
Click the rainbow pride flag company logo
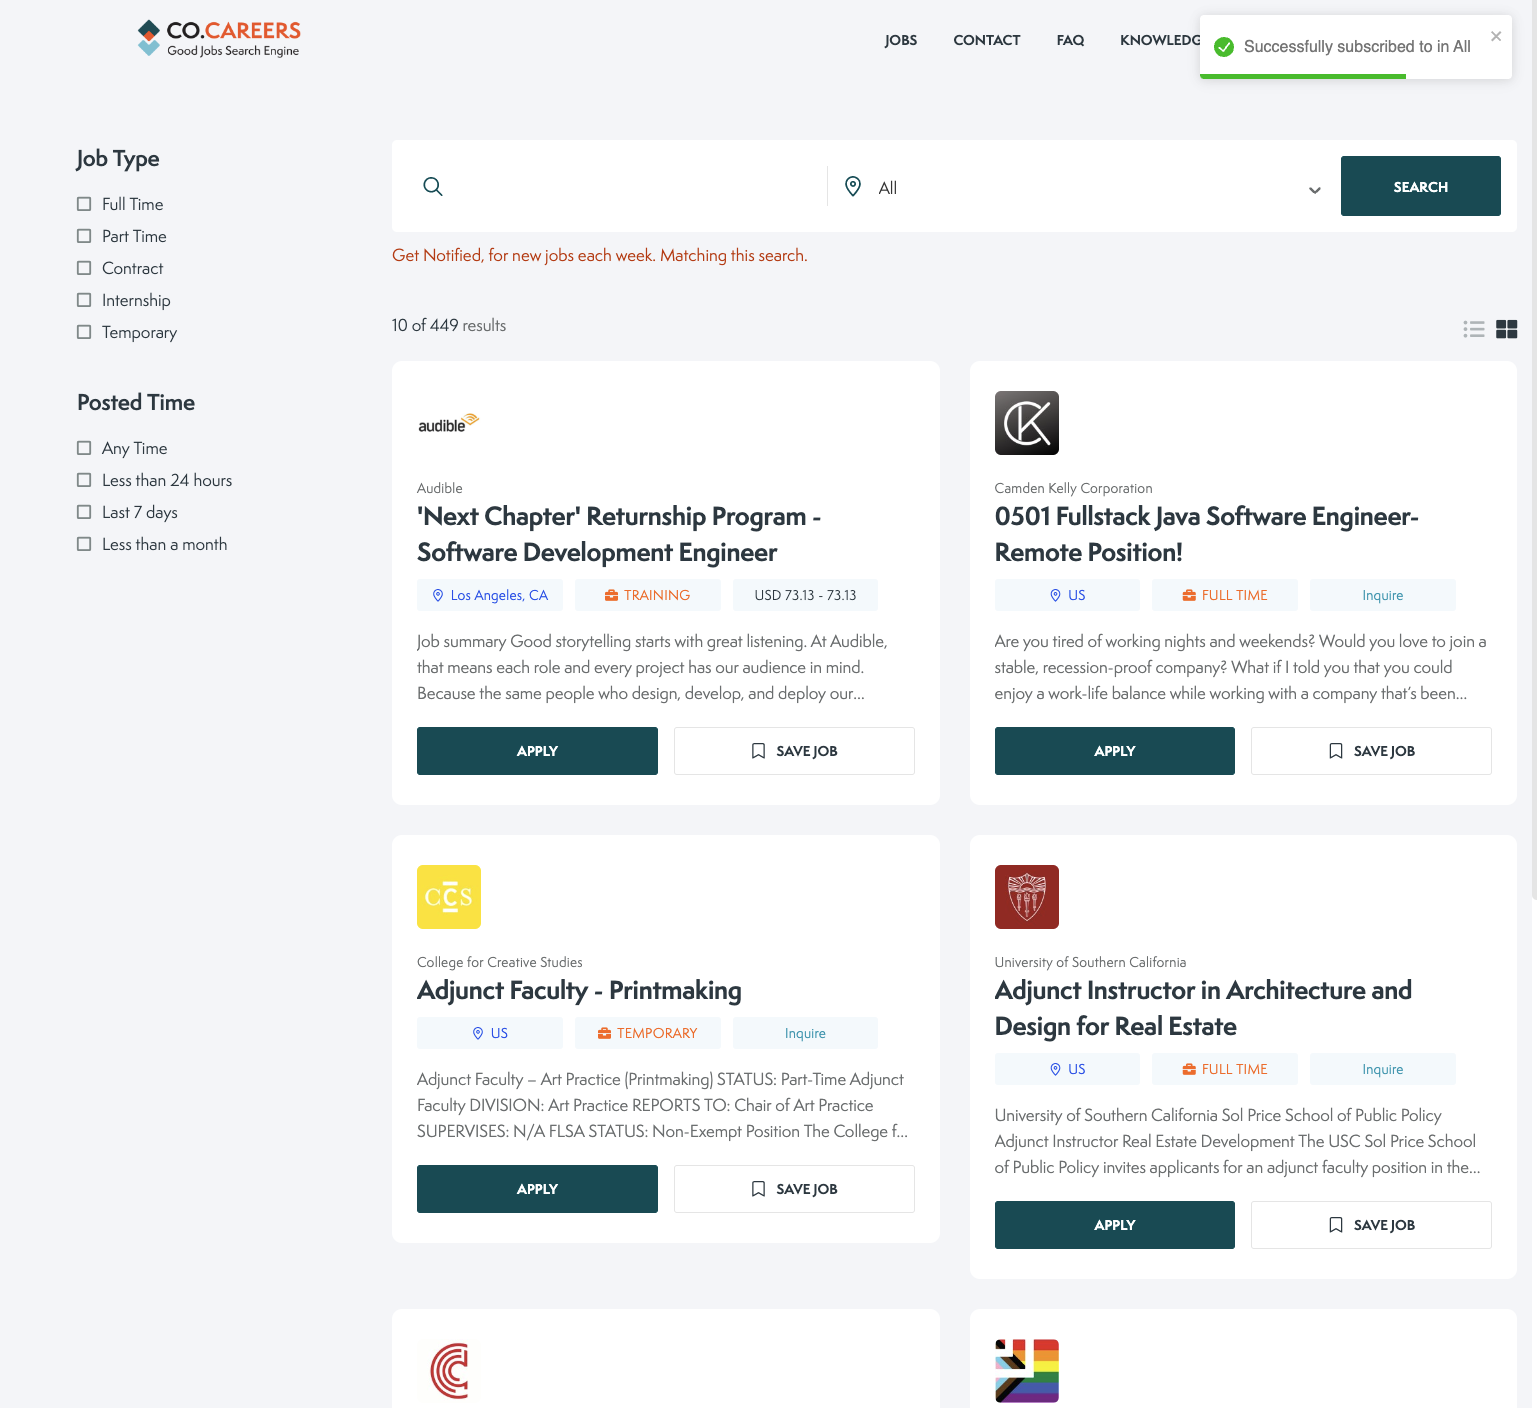point(1027,1371)
